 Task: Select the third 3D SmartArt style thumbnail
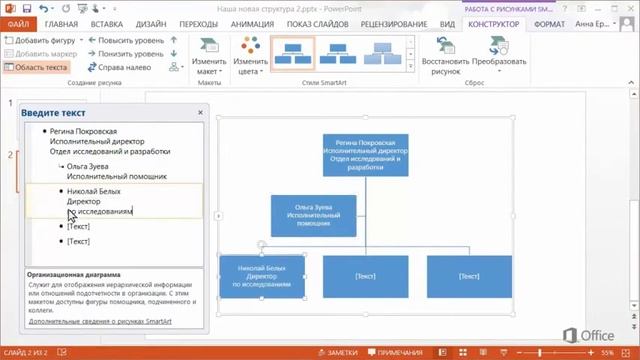tap(382, 54)
